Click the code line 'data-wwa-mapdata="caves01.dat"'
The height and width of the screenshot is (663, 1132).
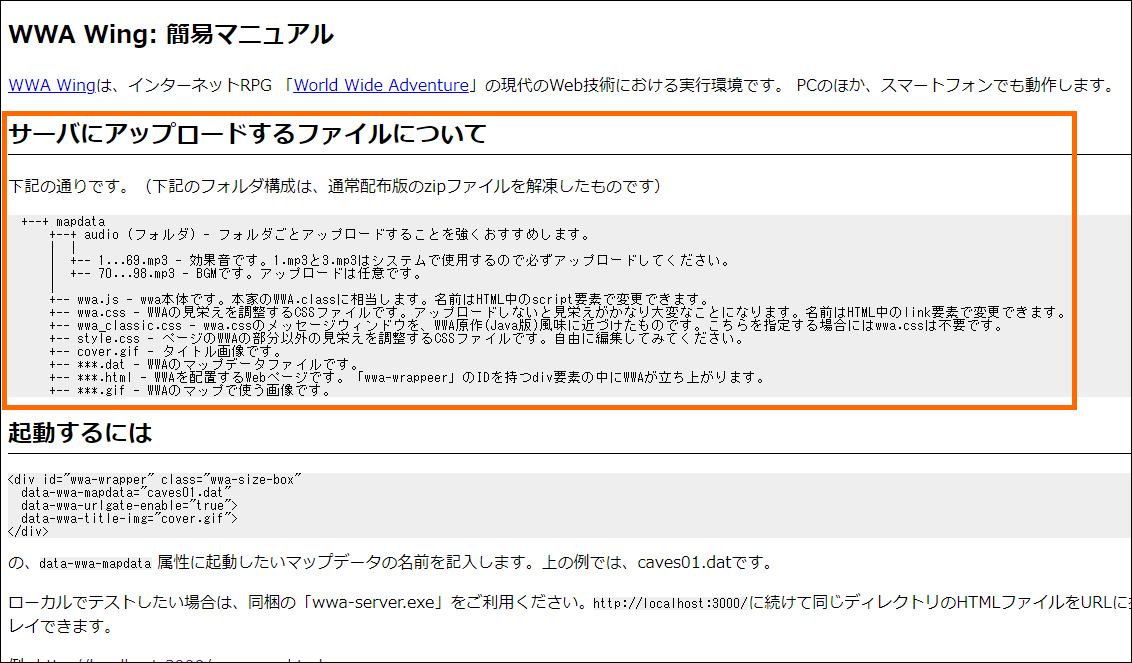tap(126, 493)
